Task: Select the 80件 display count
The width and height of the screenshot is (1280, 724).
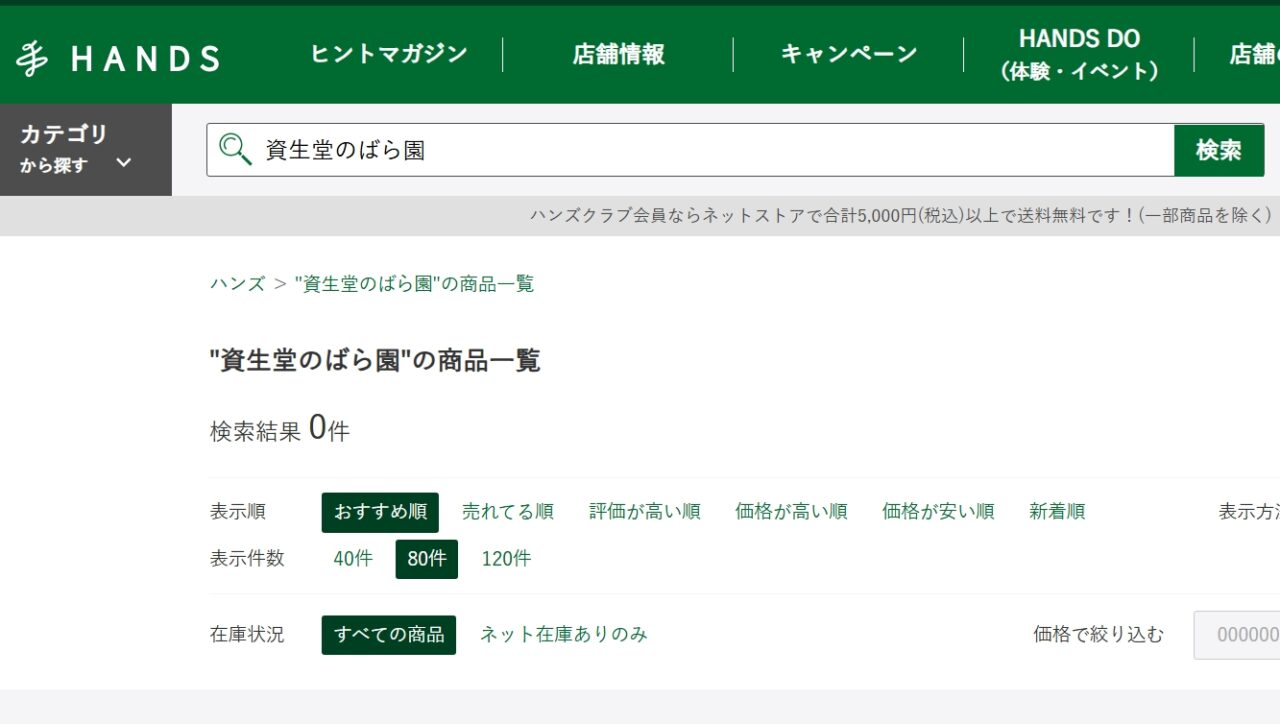Action: (x=427, y=559)
